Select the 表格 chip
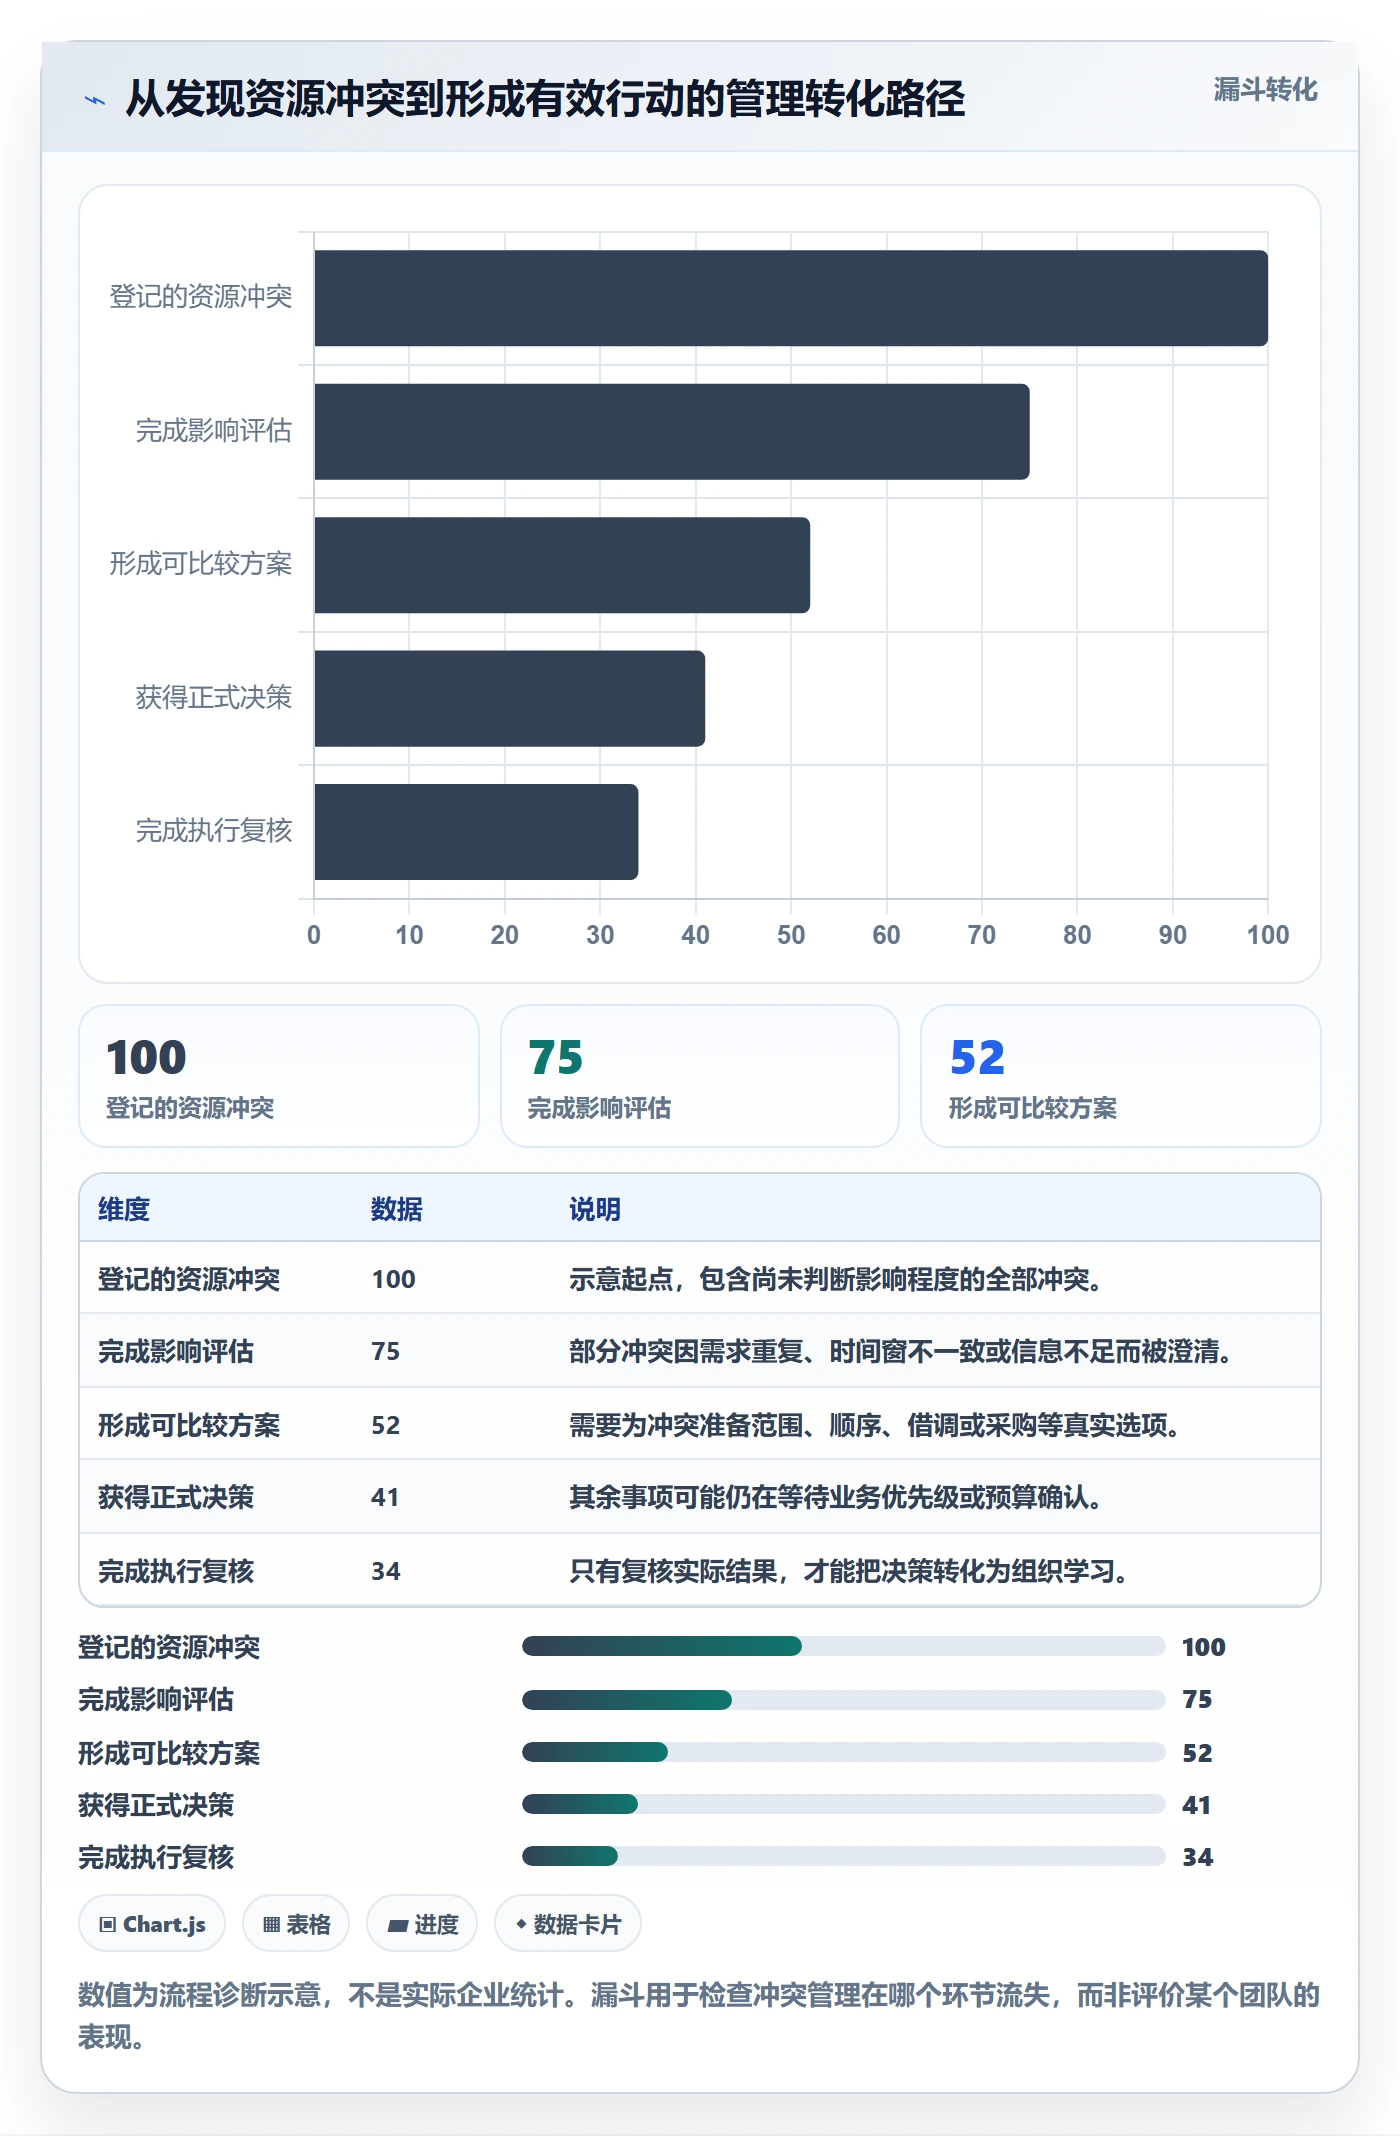 click(x=296, y=1924)
